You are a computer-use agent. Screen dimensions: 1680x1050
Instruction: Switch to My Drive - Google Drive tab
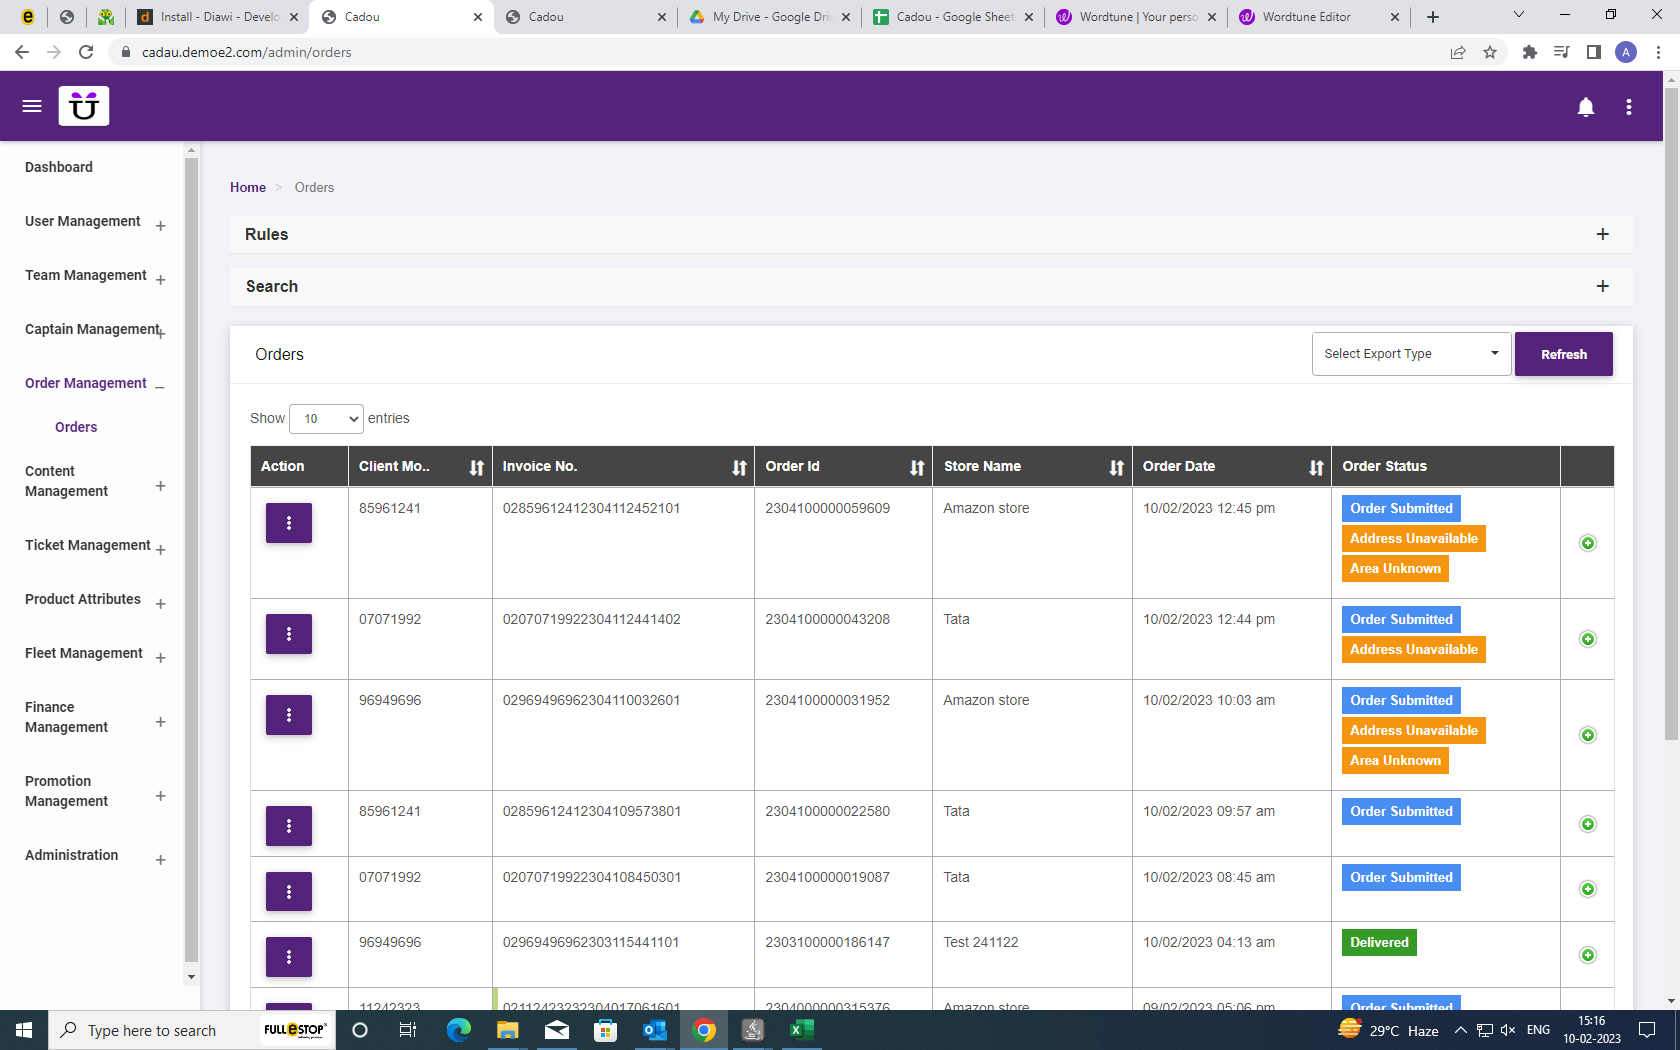pyautogui.click(x=770, y=17)
